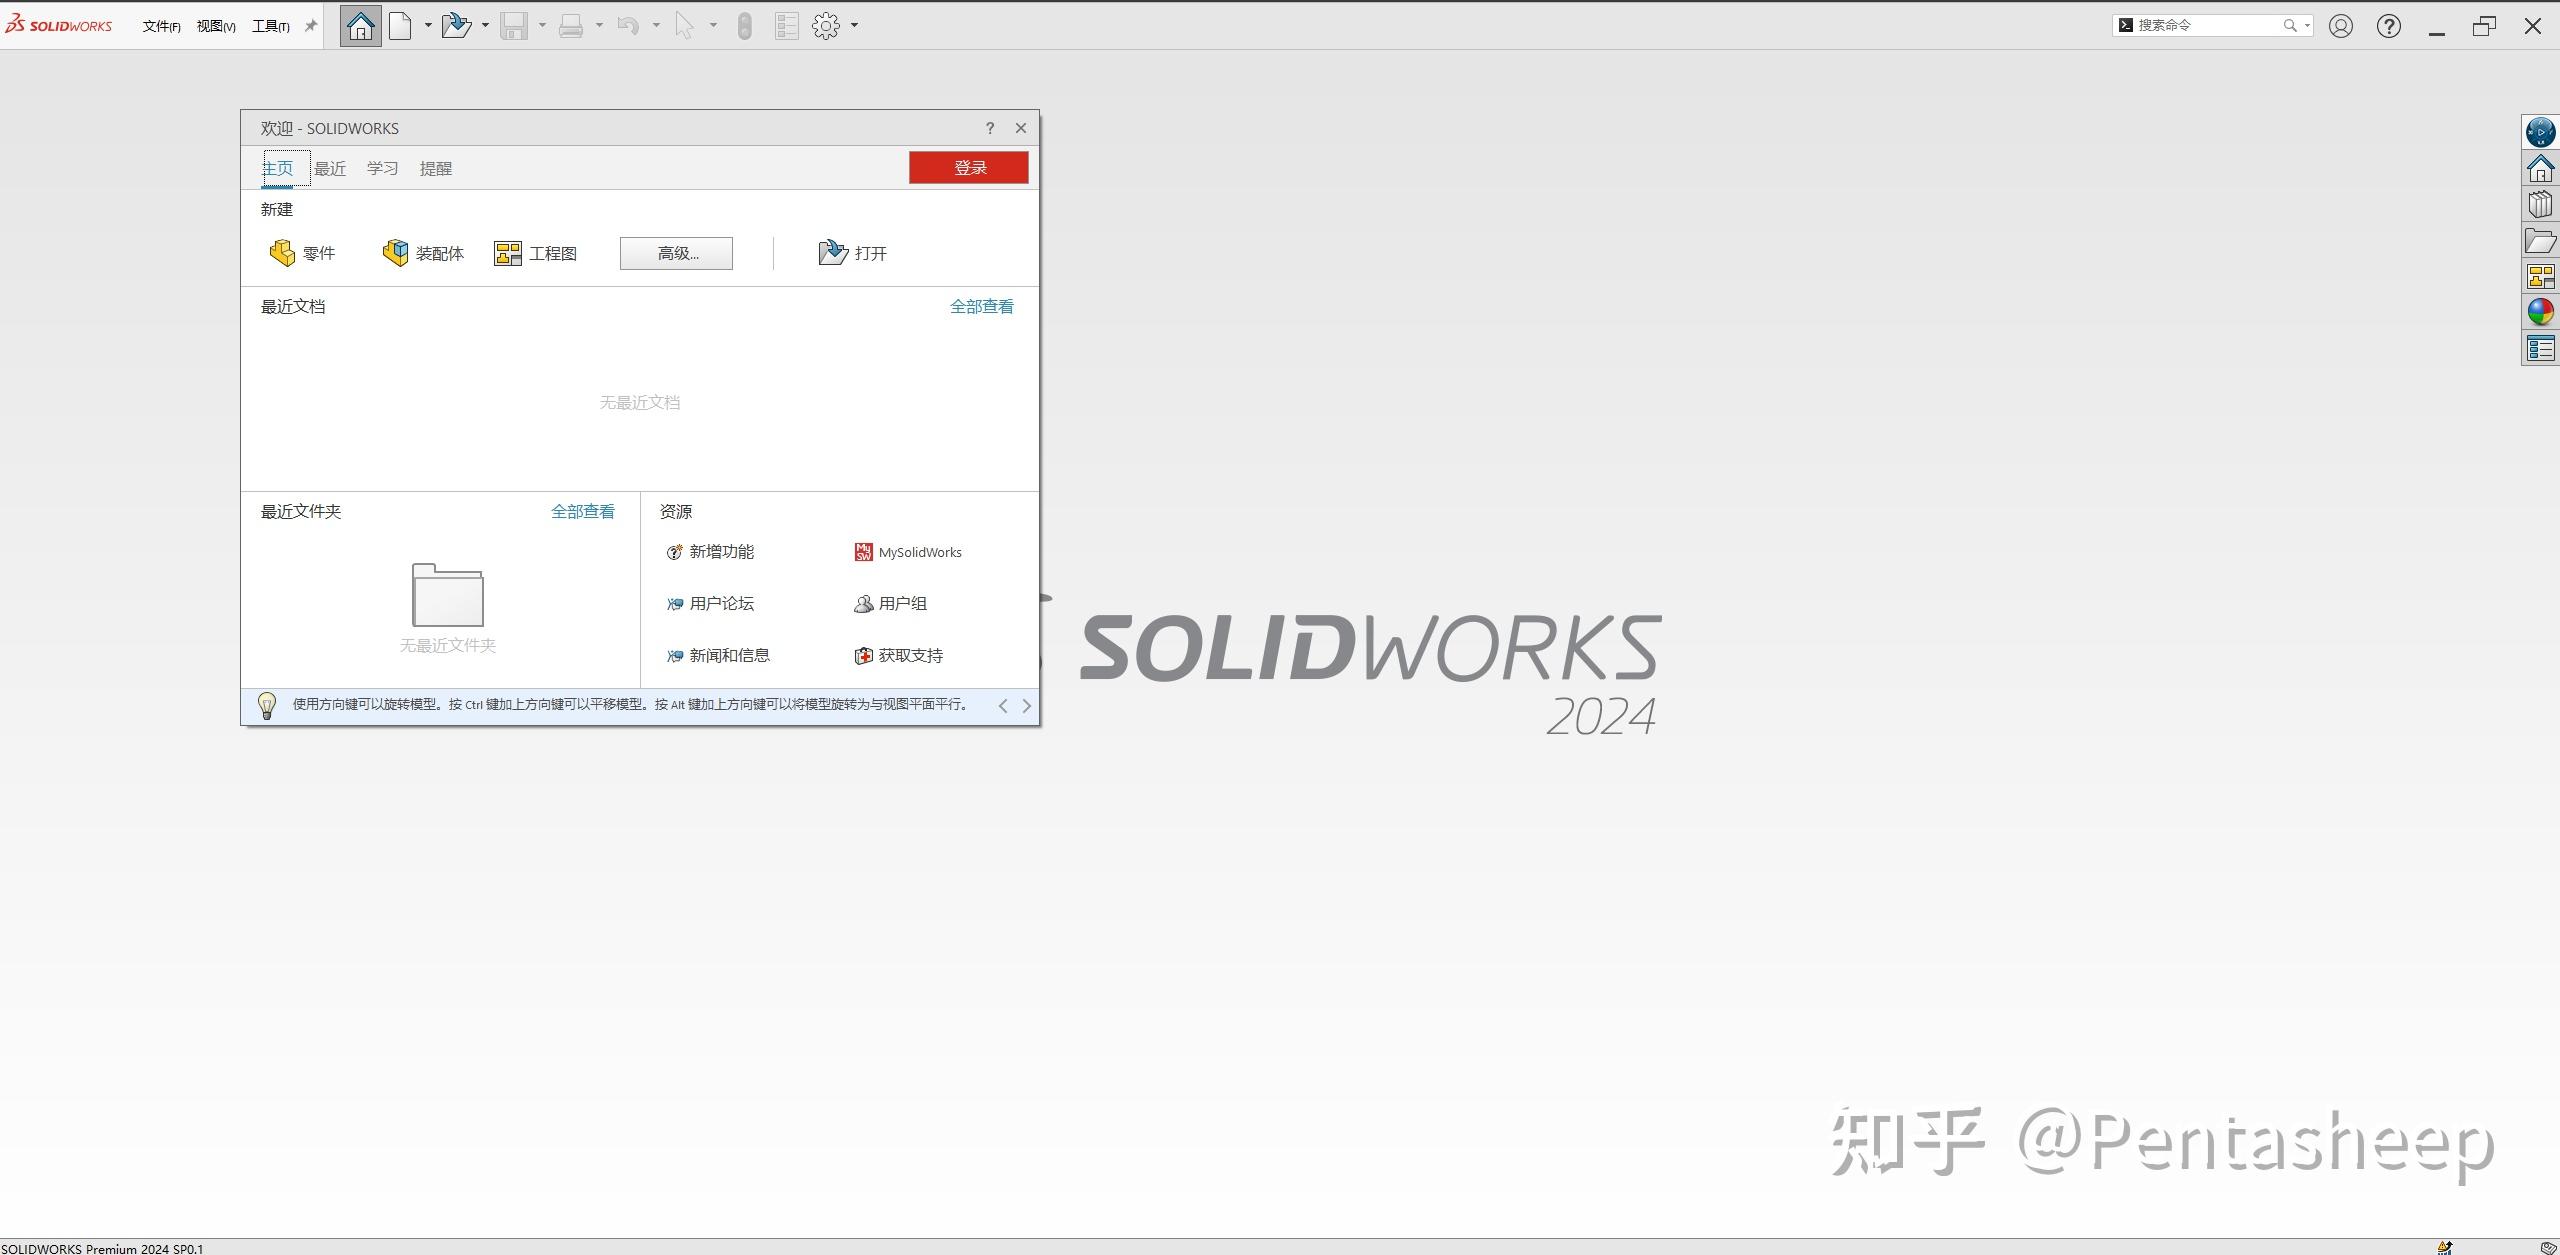Image resolution: width=2560 pixels, height=1255 pixels.
Task: Open the Home welcome icon in toolbar
Action: (360, 26)
